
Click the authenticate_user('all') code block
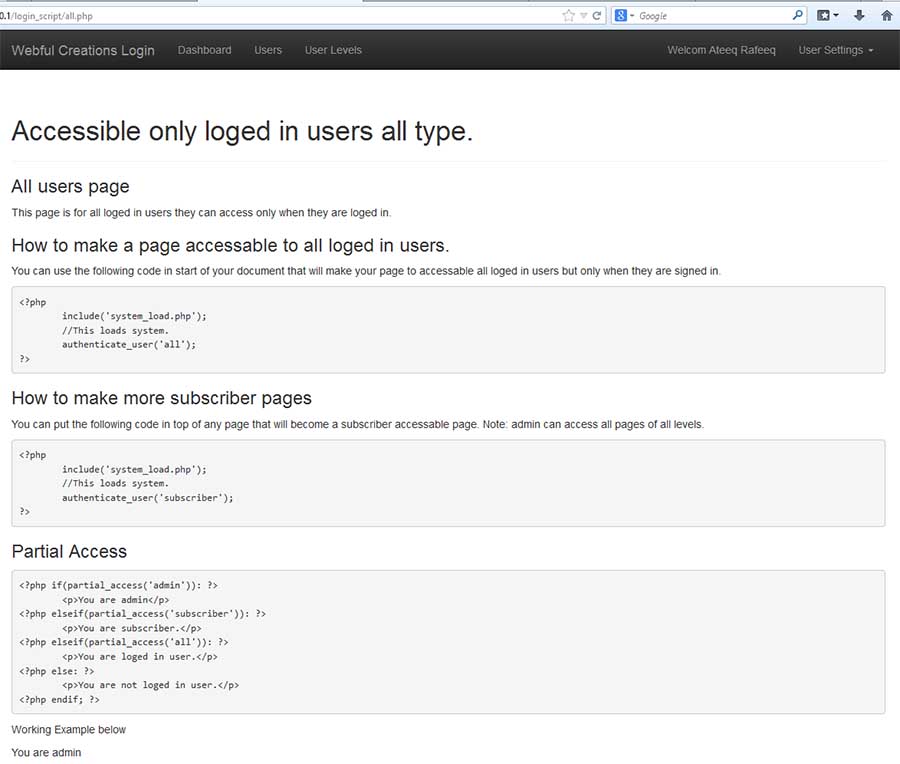tap(448, 330)
